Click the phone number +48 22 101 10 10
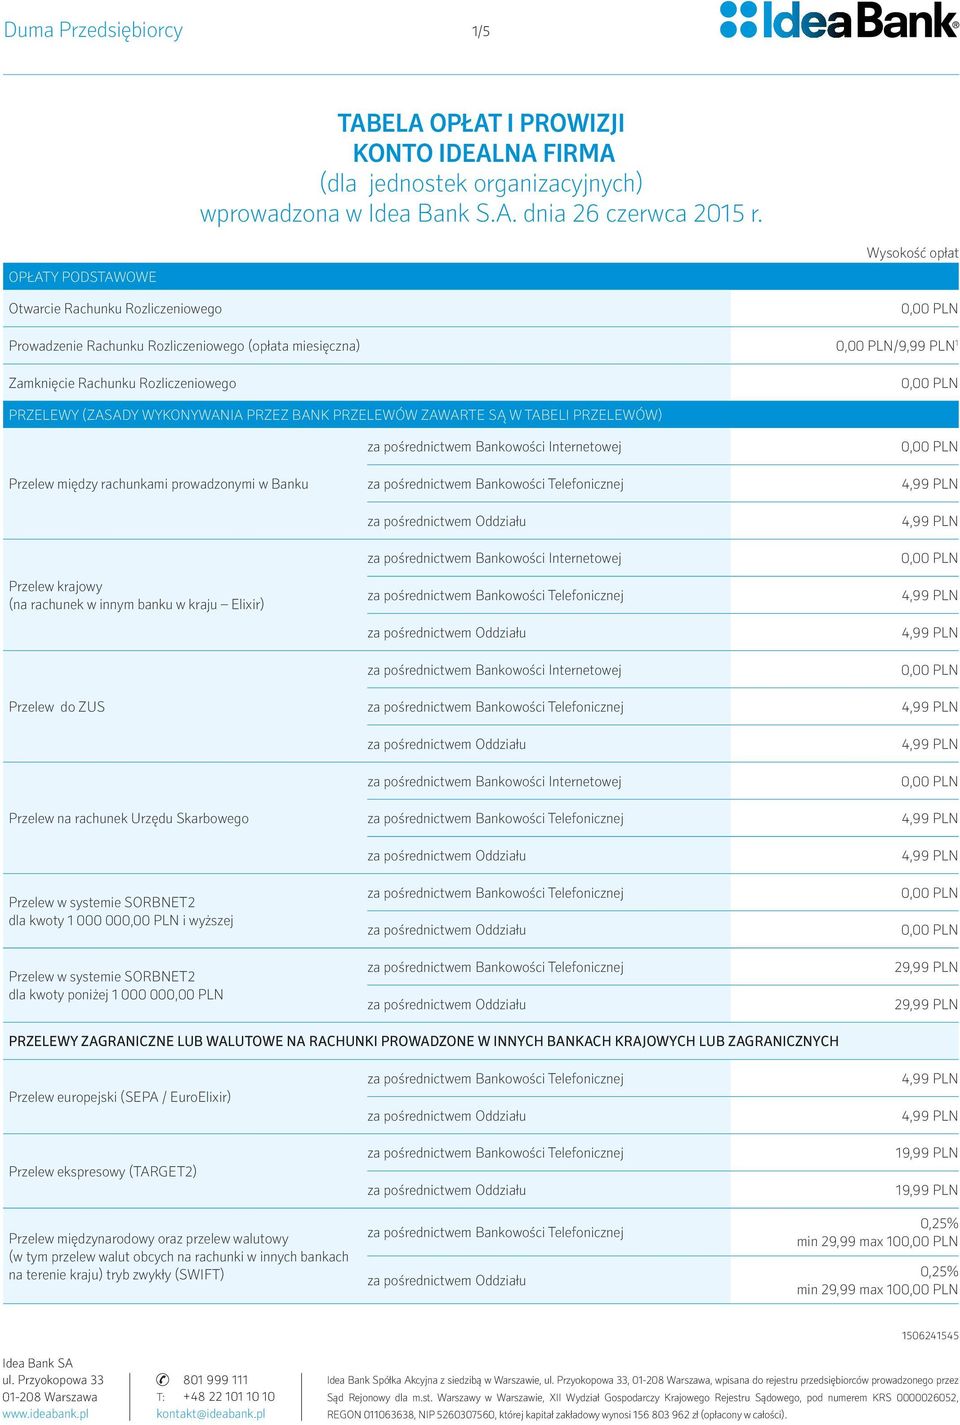This screenshot has width=960, height=1425. point(229,1397)
